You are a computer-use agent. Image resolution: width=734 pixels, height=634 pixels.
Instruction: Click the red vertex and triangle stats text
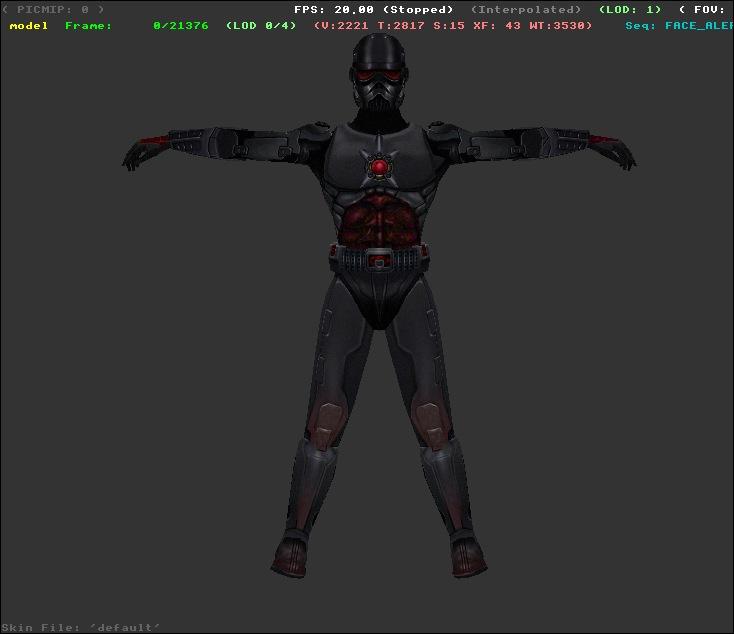pyautogui.click(x=452, y=26)
